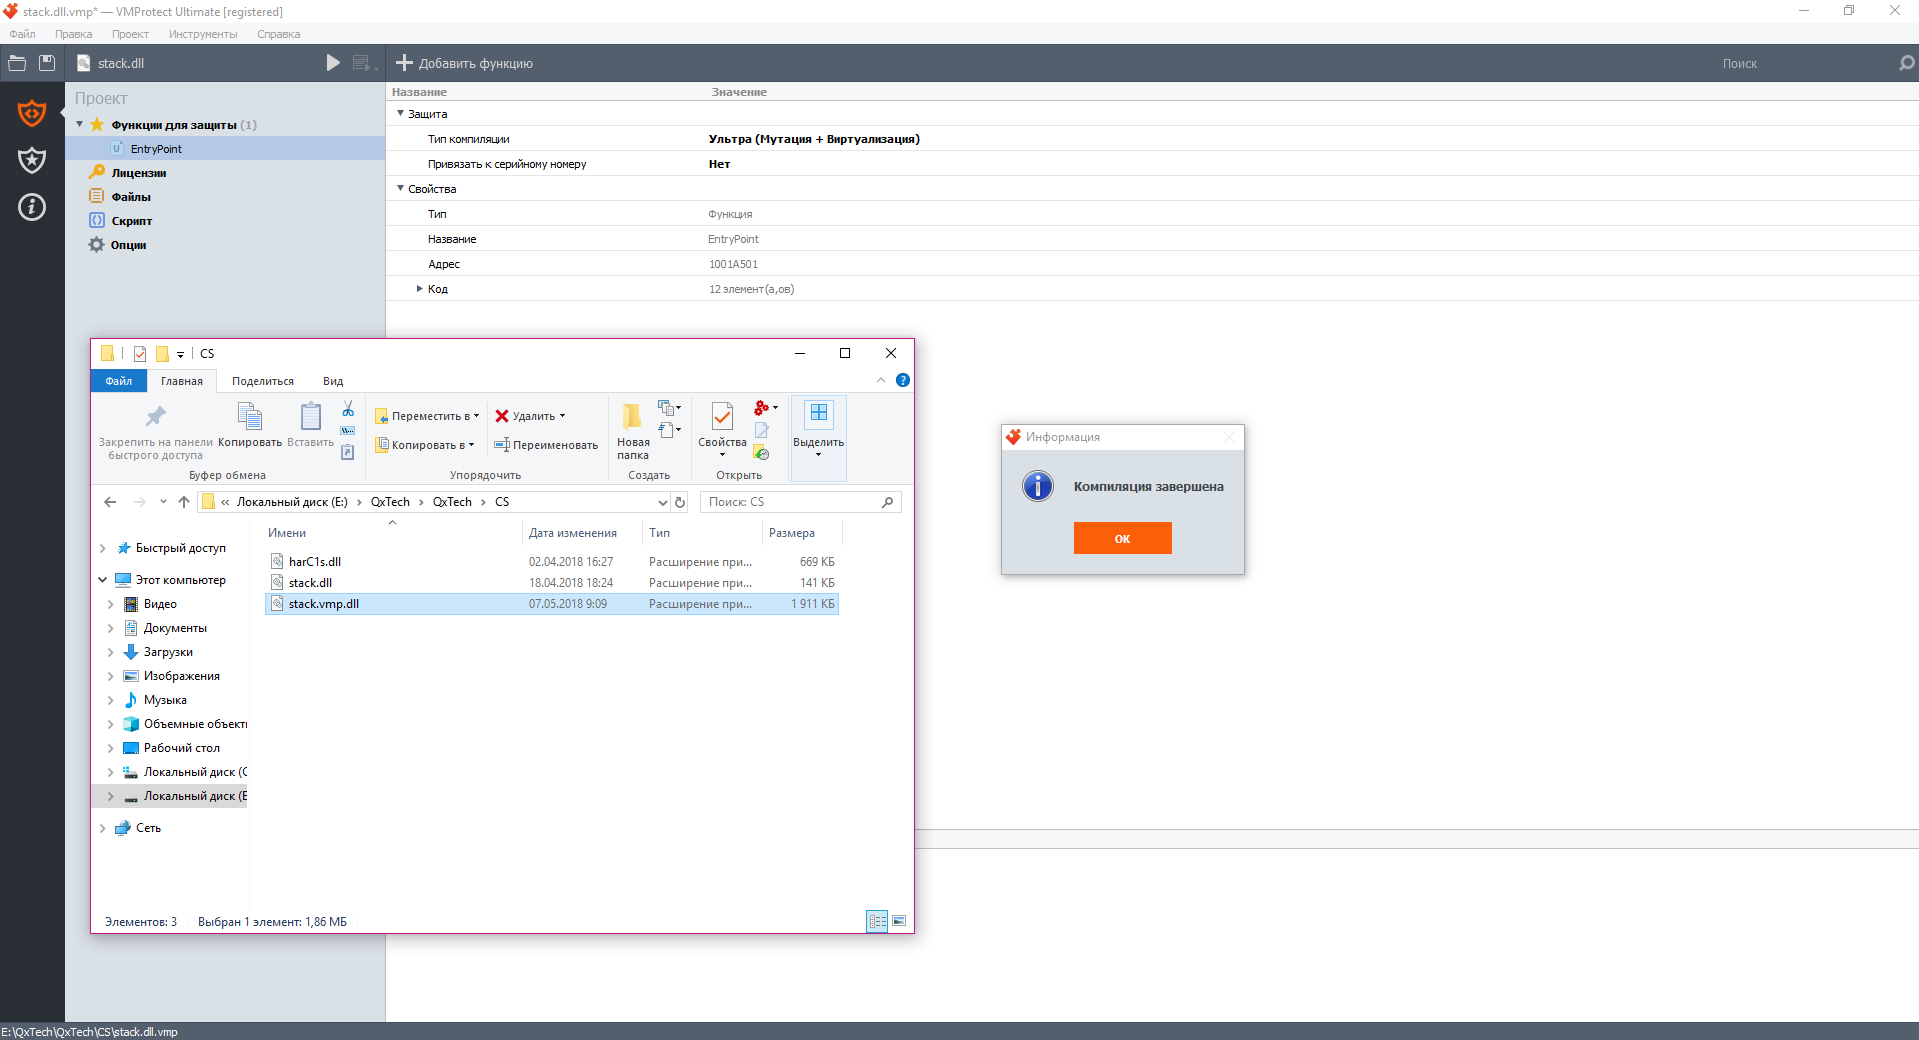
Task: Select EntryPoint function in project tree
Action: coord(156,149)
